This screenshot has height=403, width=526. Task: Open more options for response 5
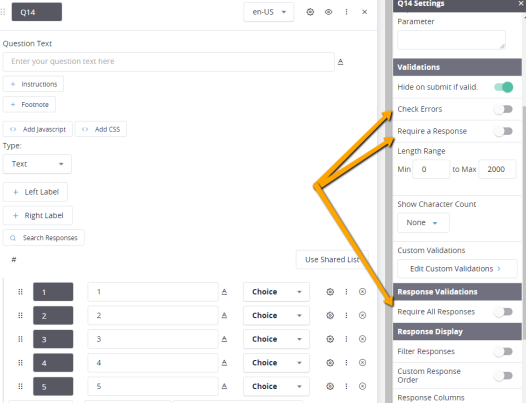pos(346,386)
